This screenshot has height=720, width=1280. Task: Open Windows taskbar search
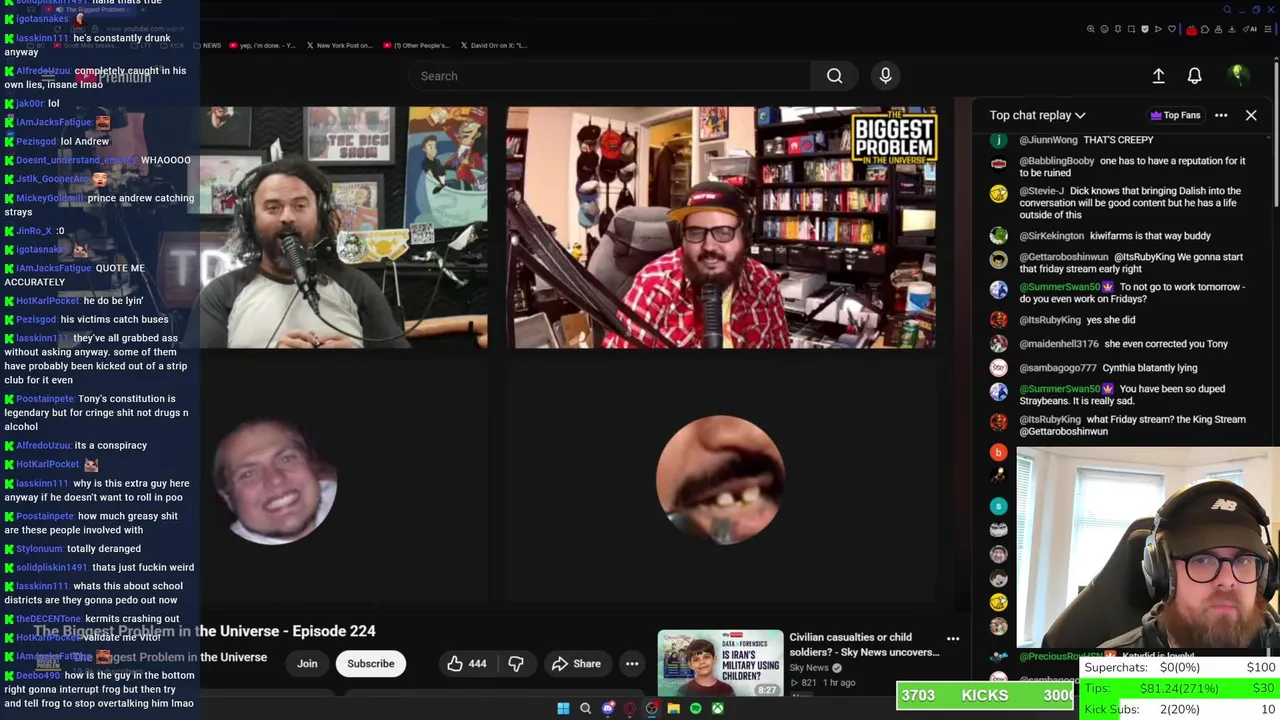585,708
